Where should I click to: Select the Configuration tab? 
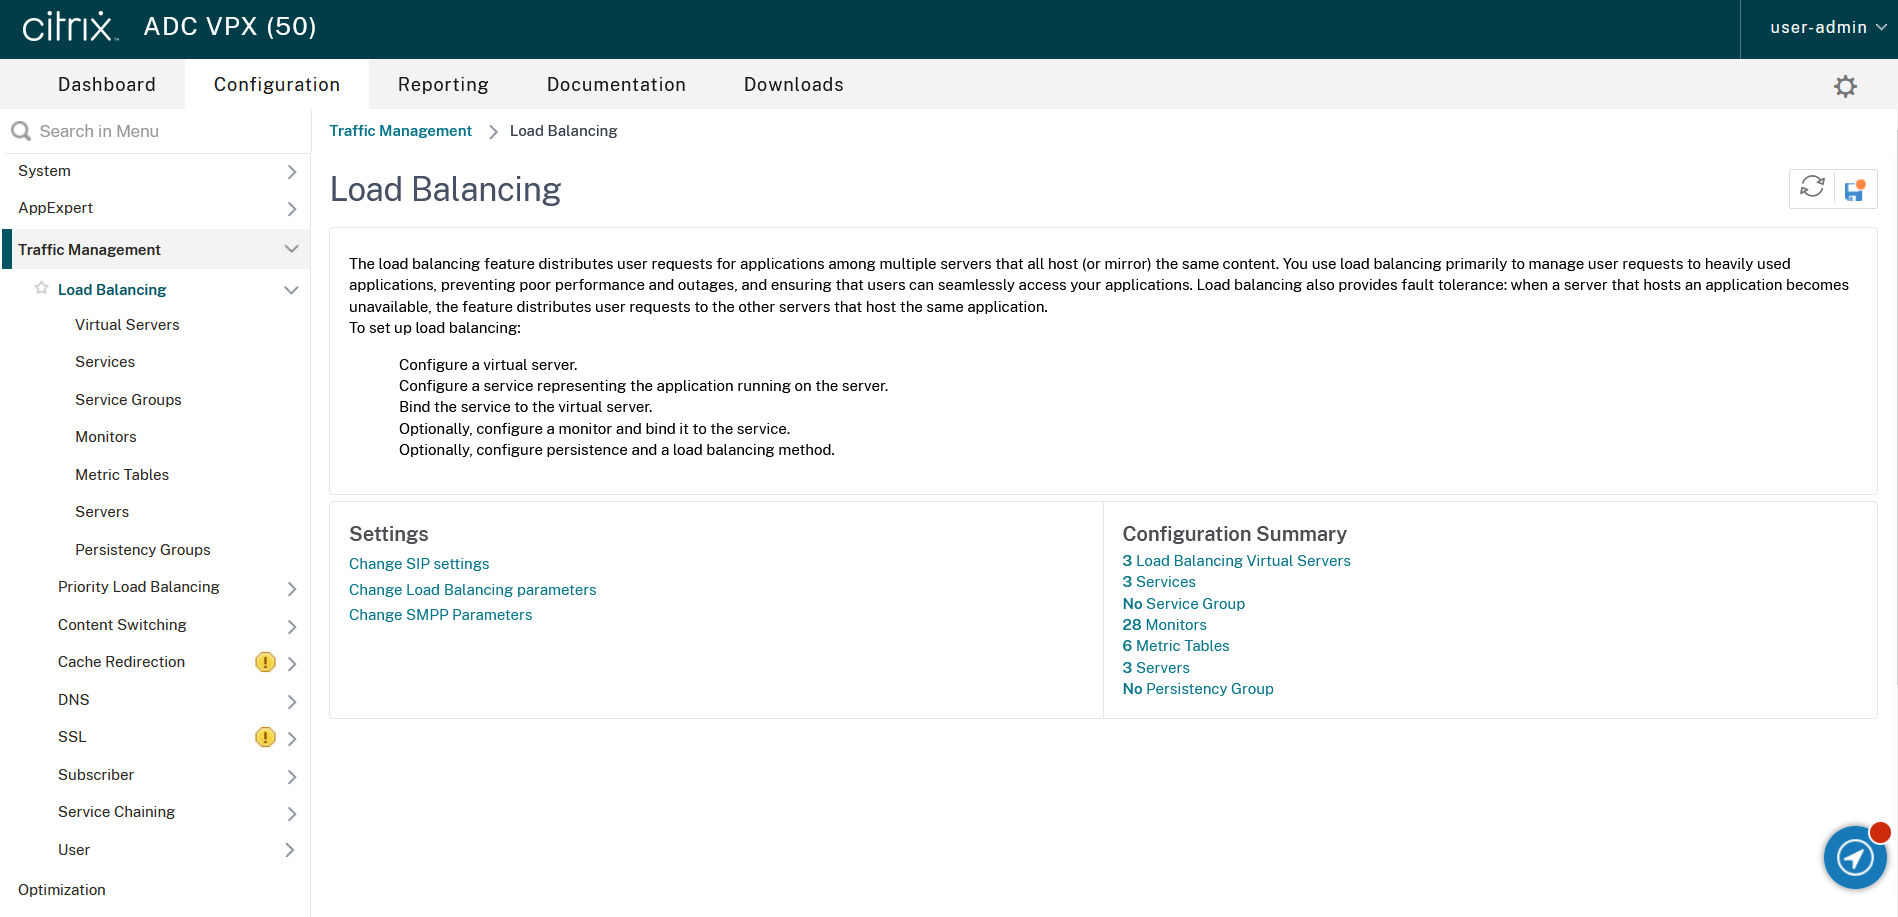pos(277,85)
